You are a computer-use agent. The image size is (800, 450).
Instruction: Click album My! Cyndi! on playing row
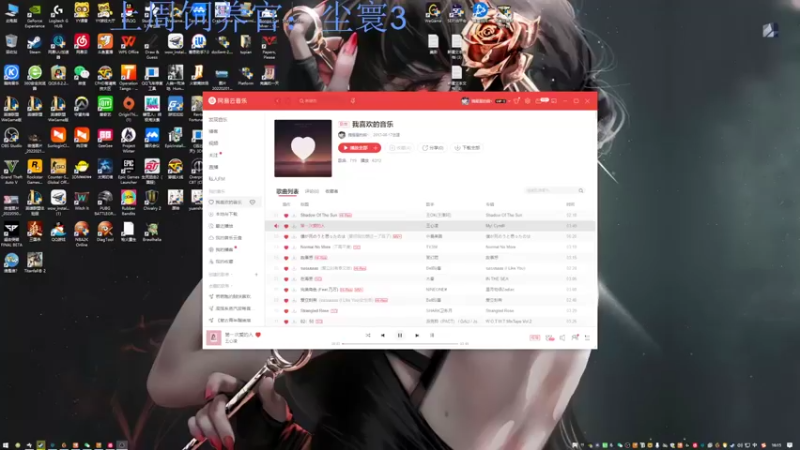(x=495, y=226)
